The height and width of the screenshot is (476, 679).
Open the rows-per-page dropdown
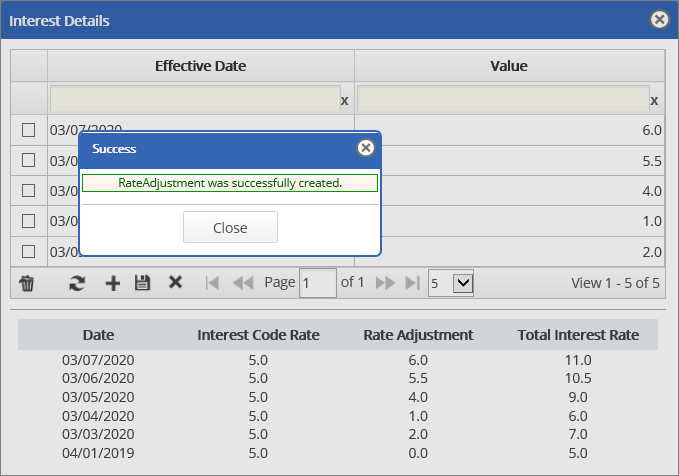[451, 283]
